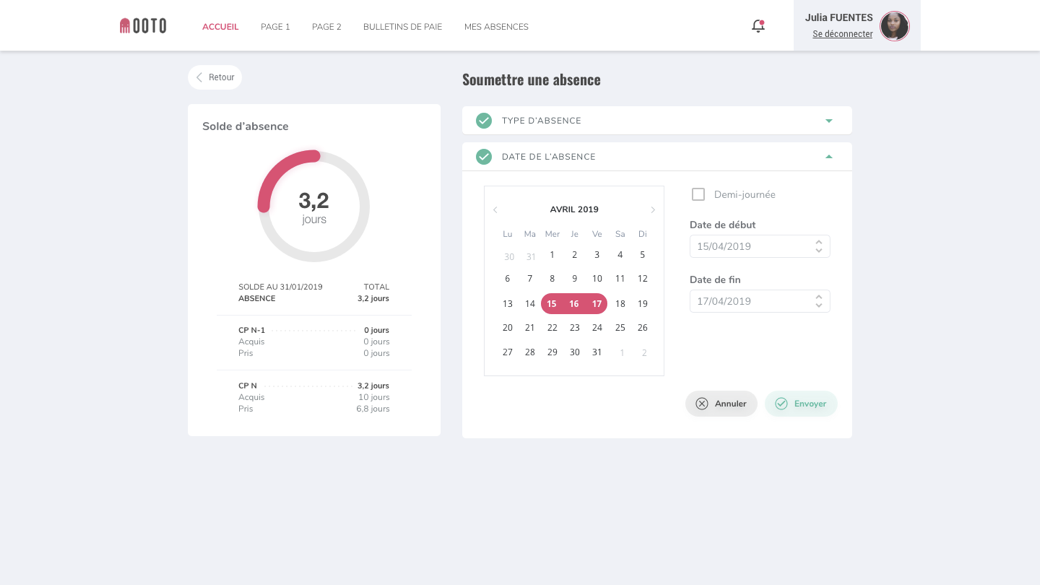The width and height of the screenshot is (1040, 585).
Task: Open Page 2 in navigation
Action: click(x=326, y=27)
